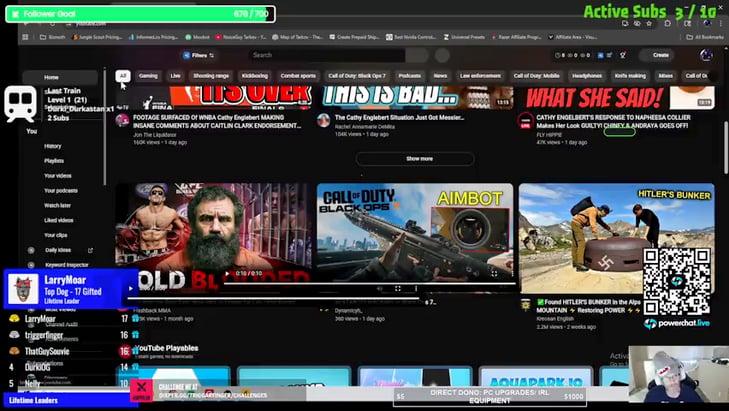Select the Kickboxing filter chip
Screen dimensions: 729x411
[x=255, y=76]
